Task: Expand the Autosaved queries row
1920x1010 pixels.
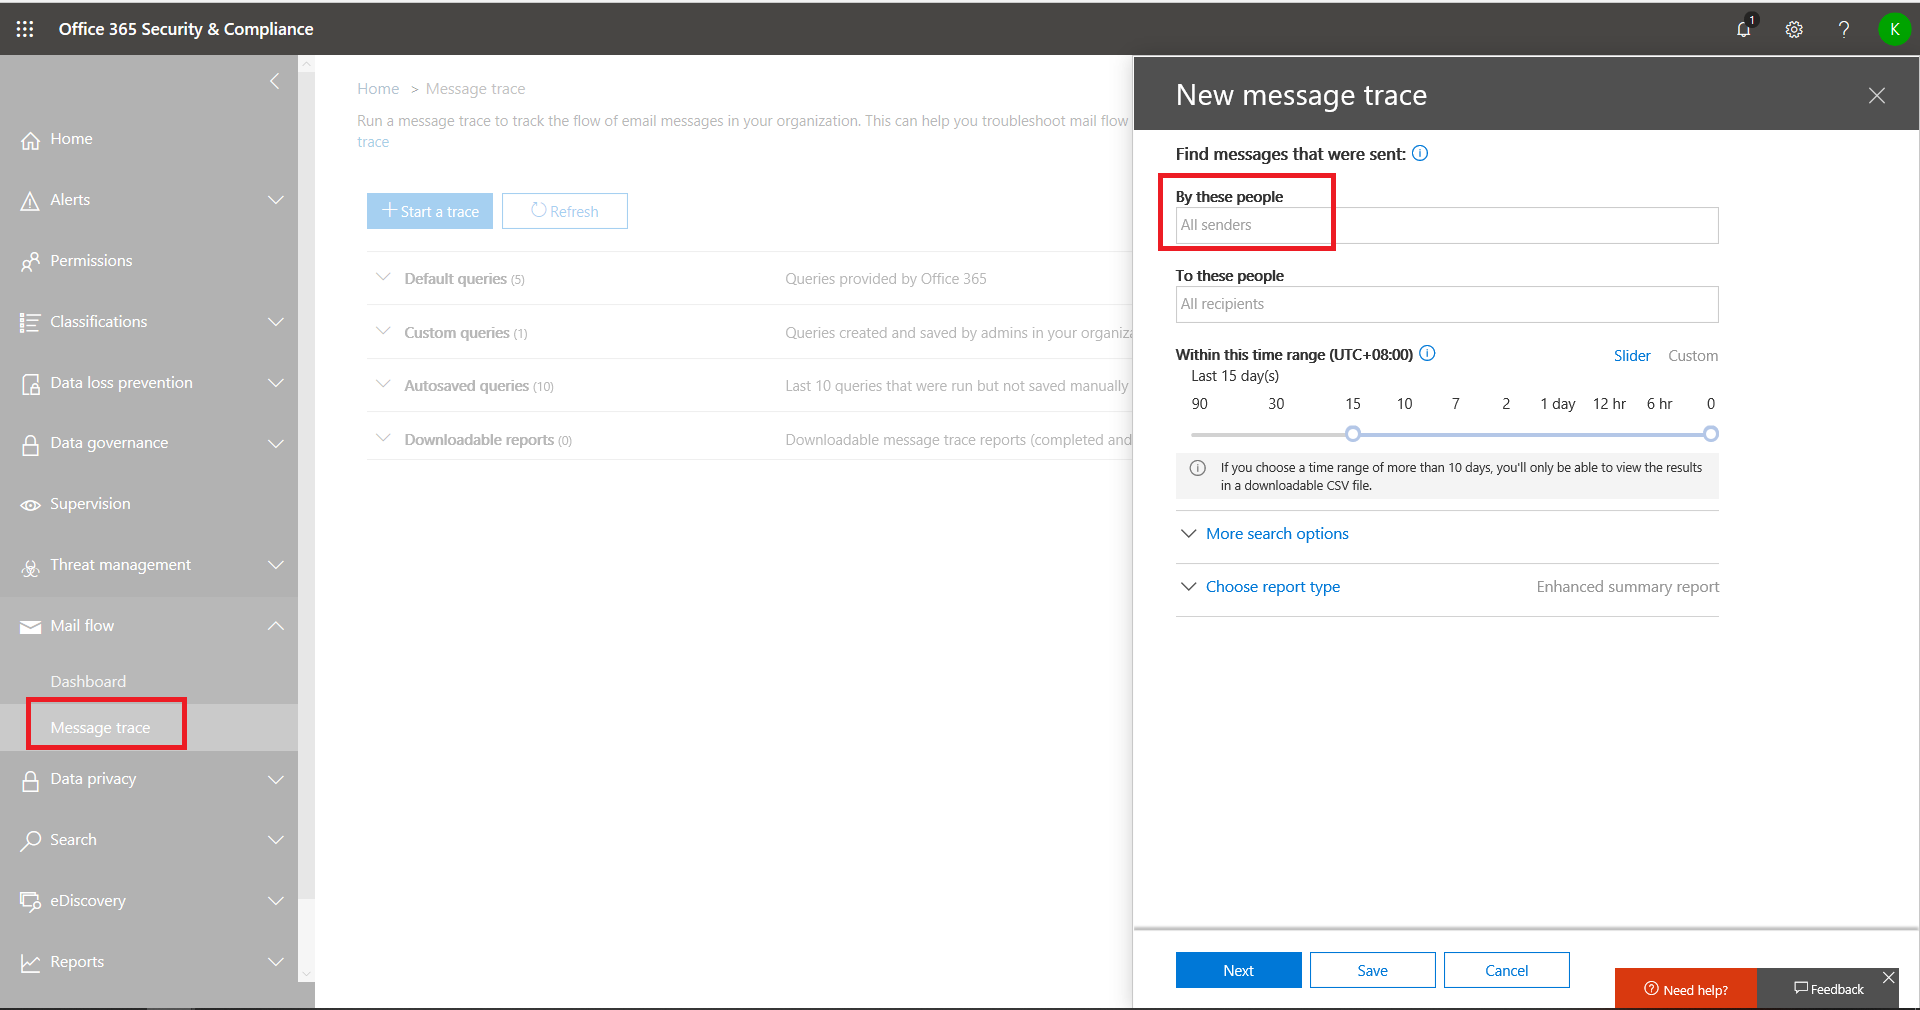Action: 383,384
